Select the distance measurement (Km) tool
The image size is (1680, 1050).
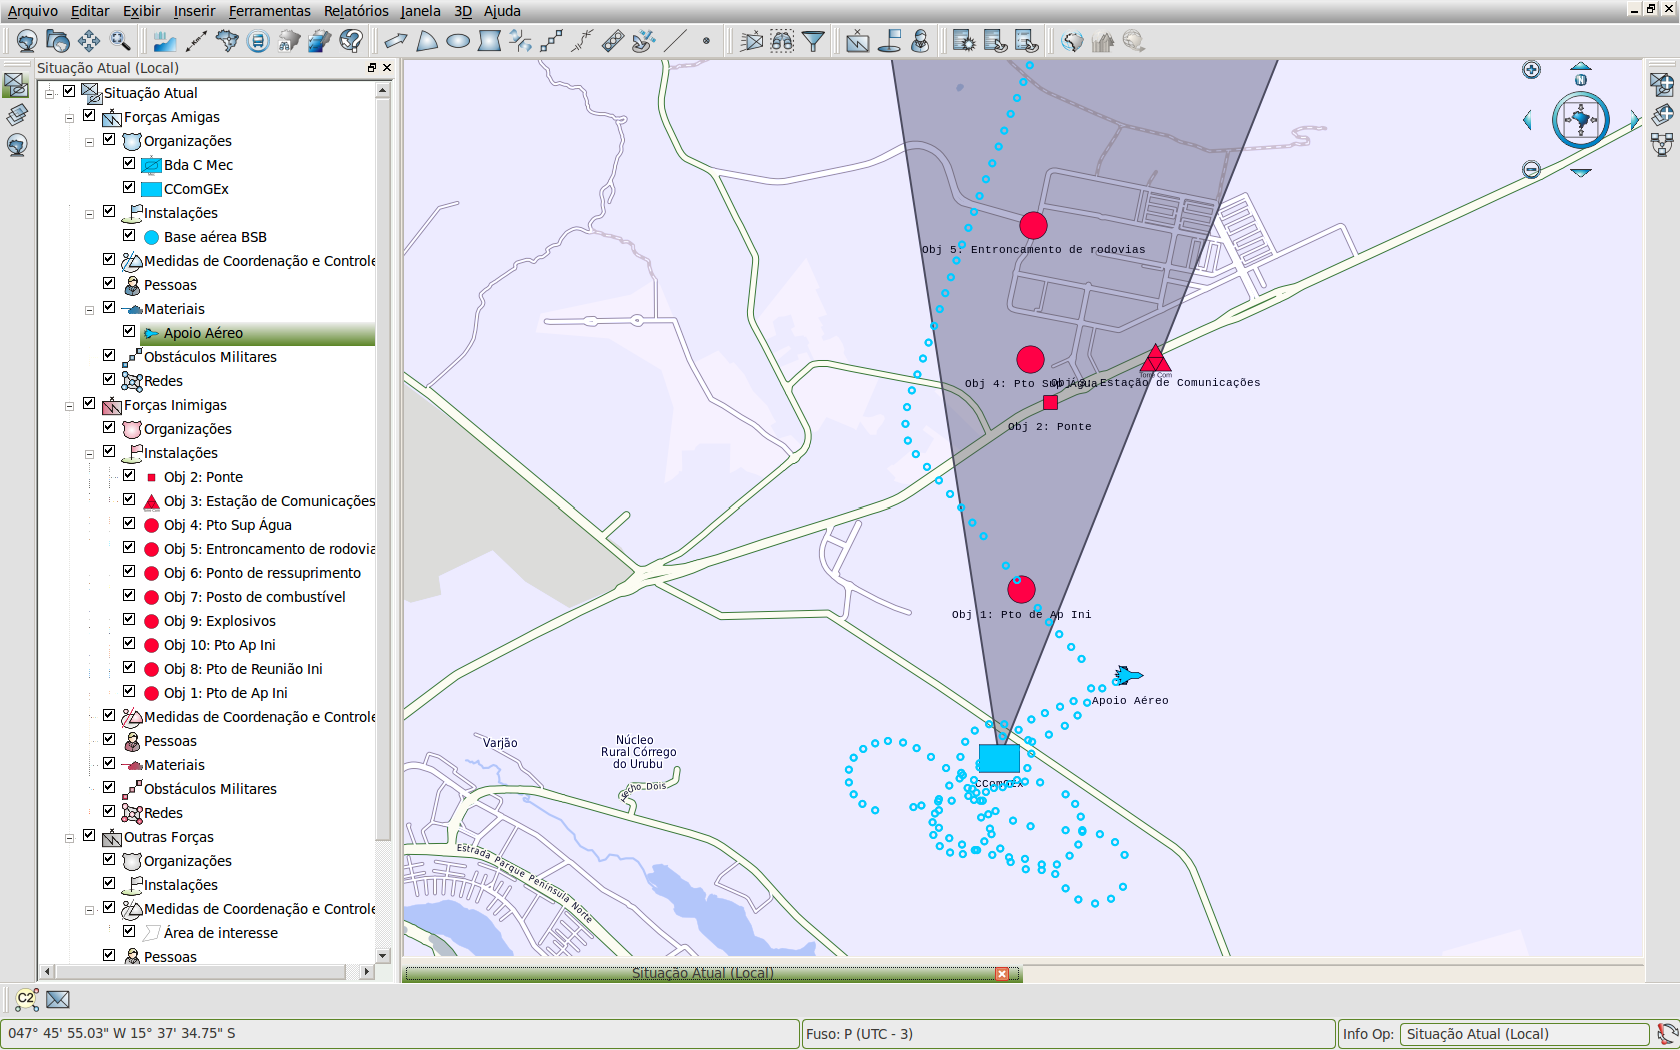coord(196,41)
